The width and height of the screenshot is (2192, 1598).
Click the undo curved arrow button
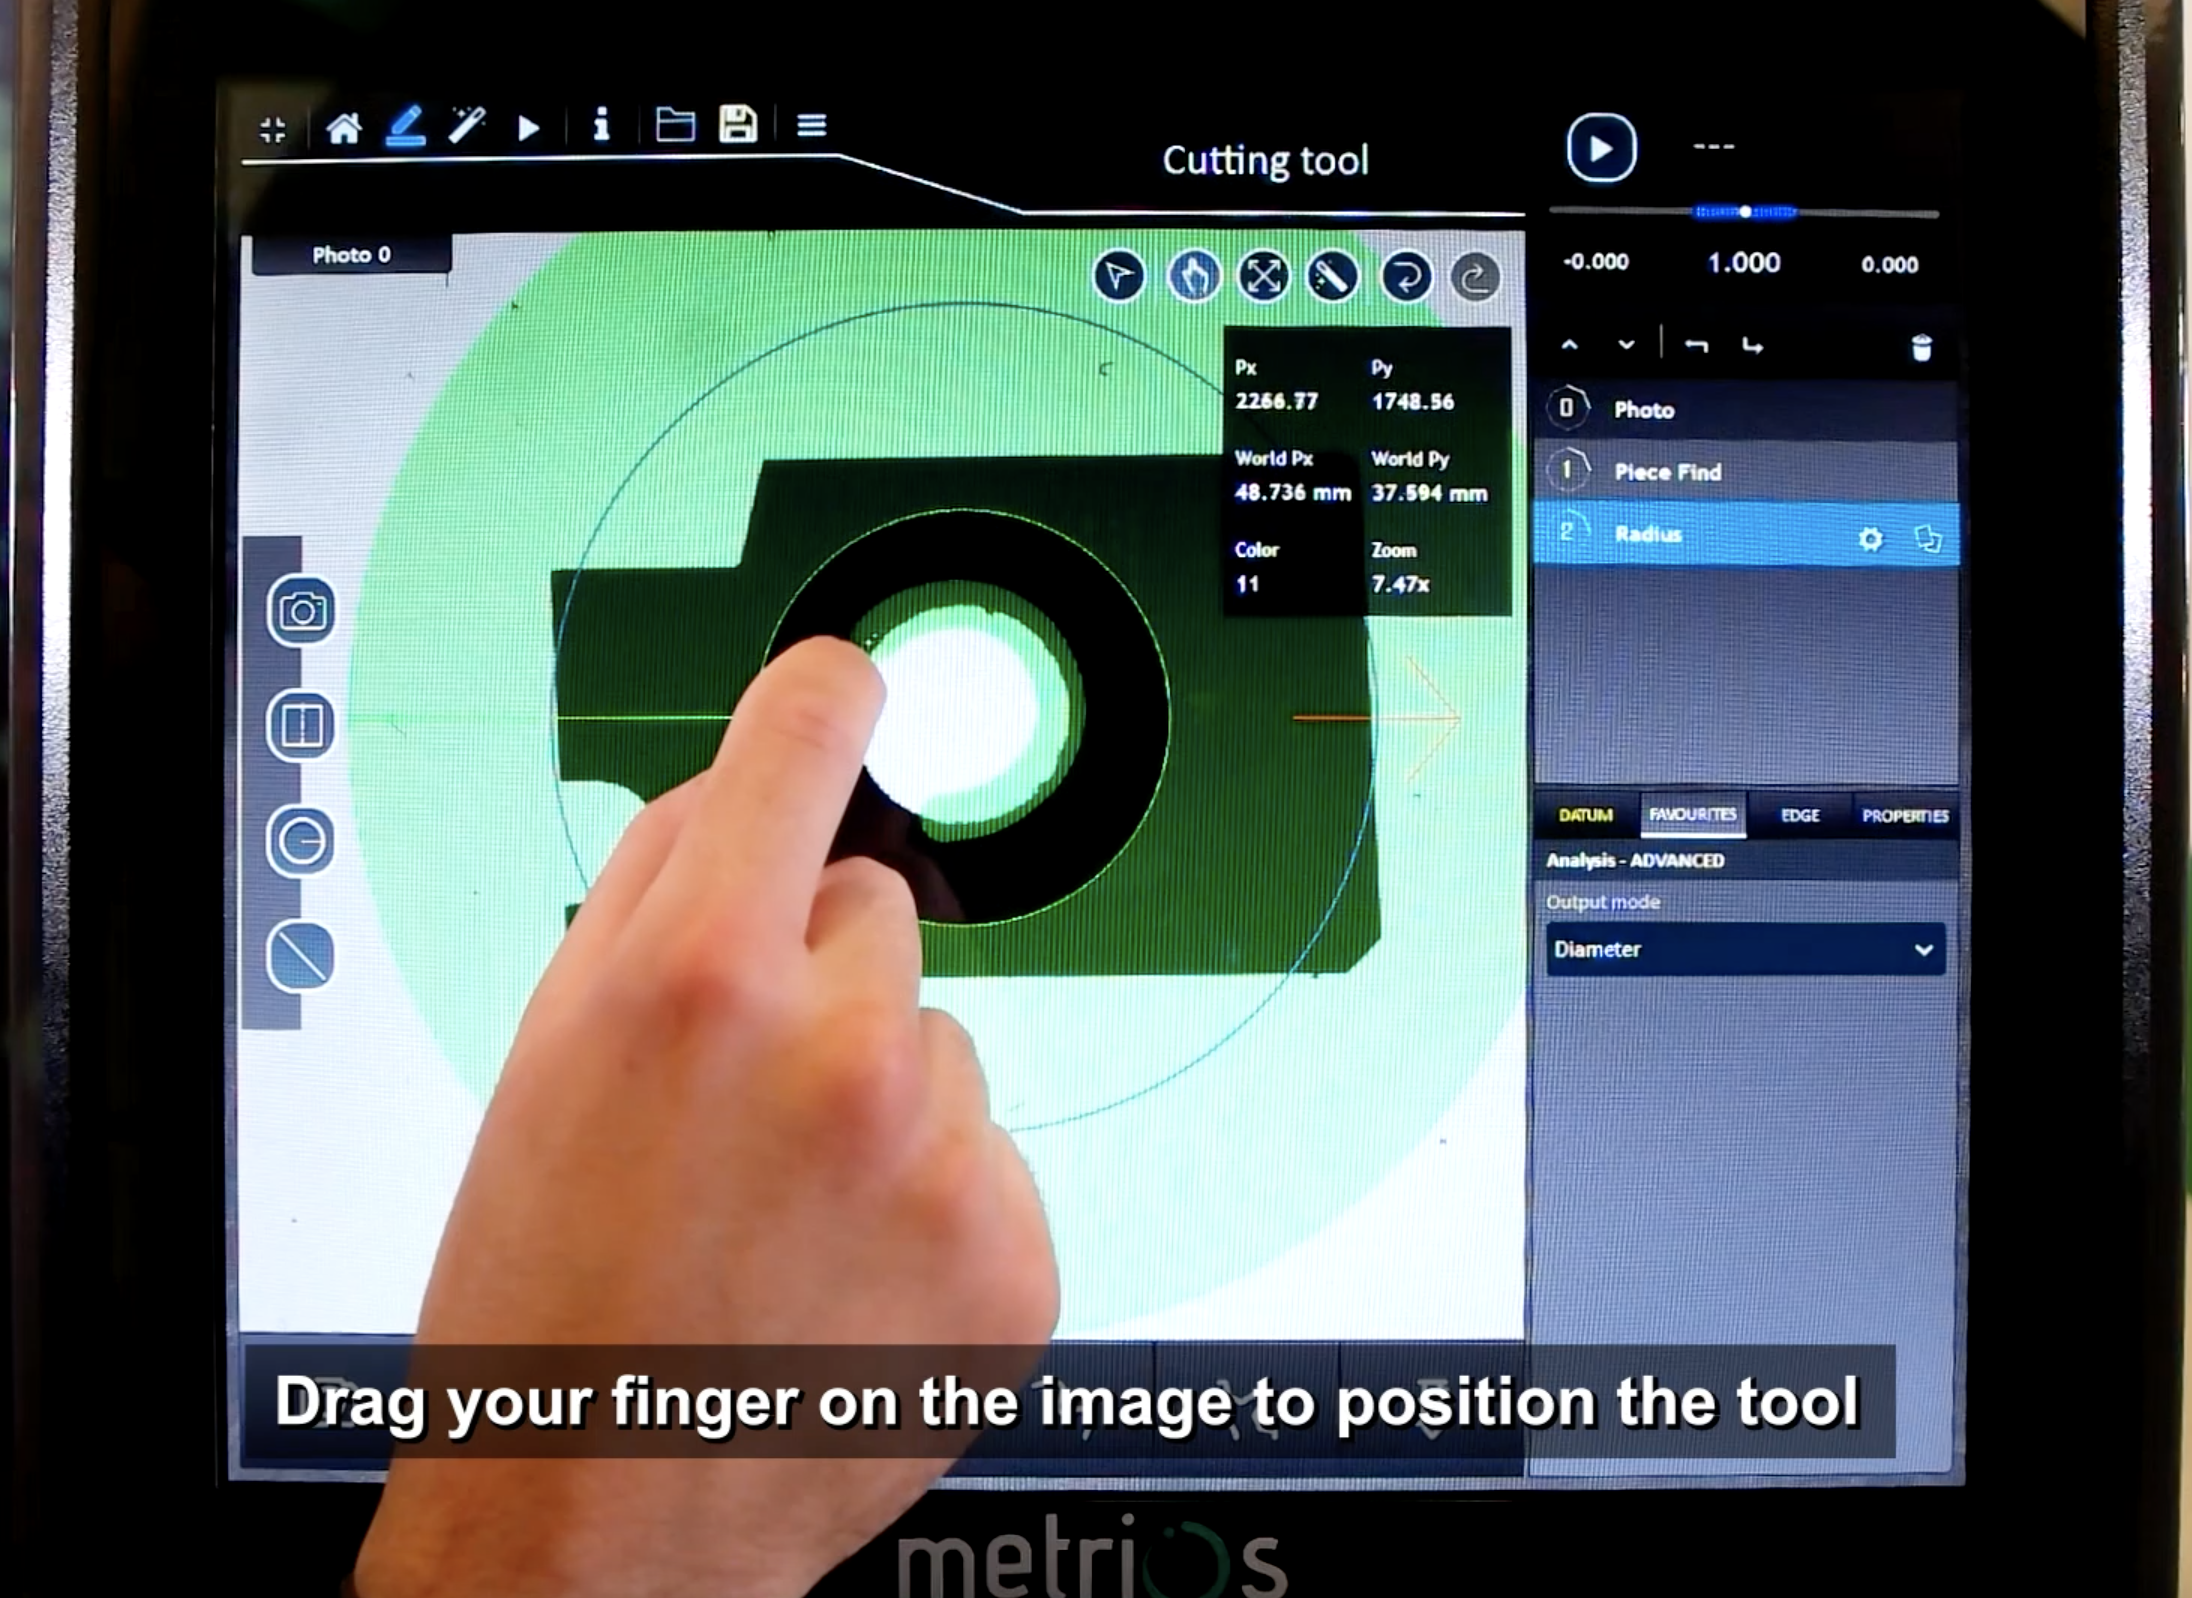(x=1406, y=277)
